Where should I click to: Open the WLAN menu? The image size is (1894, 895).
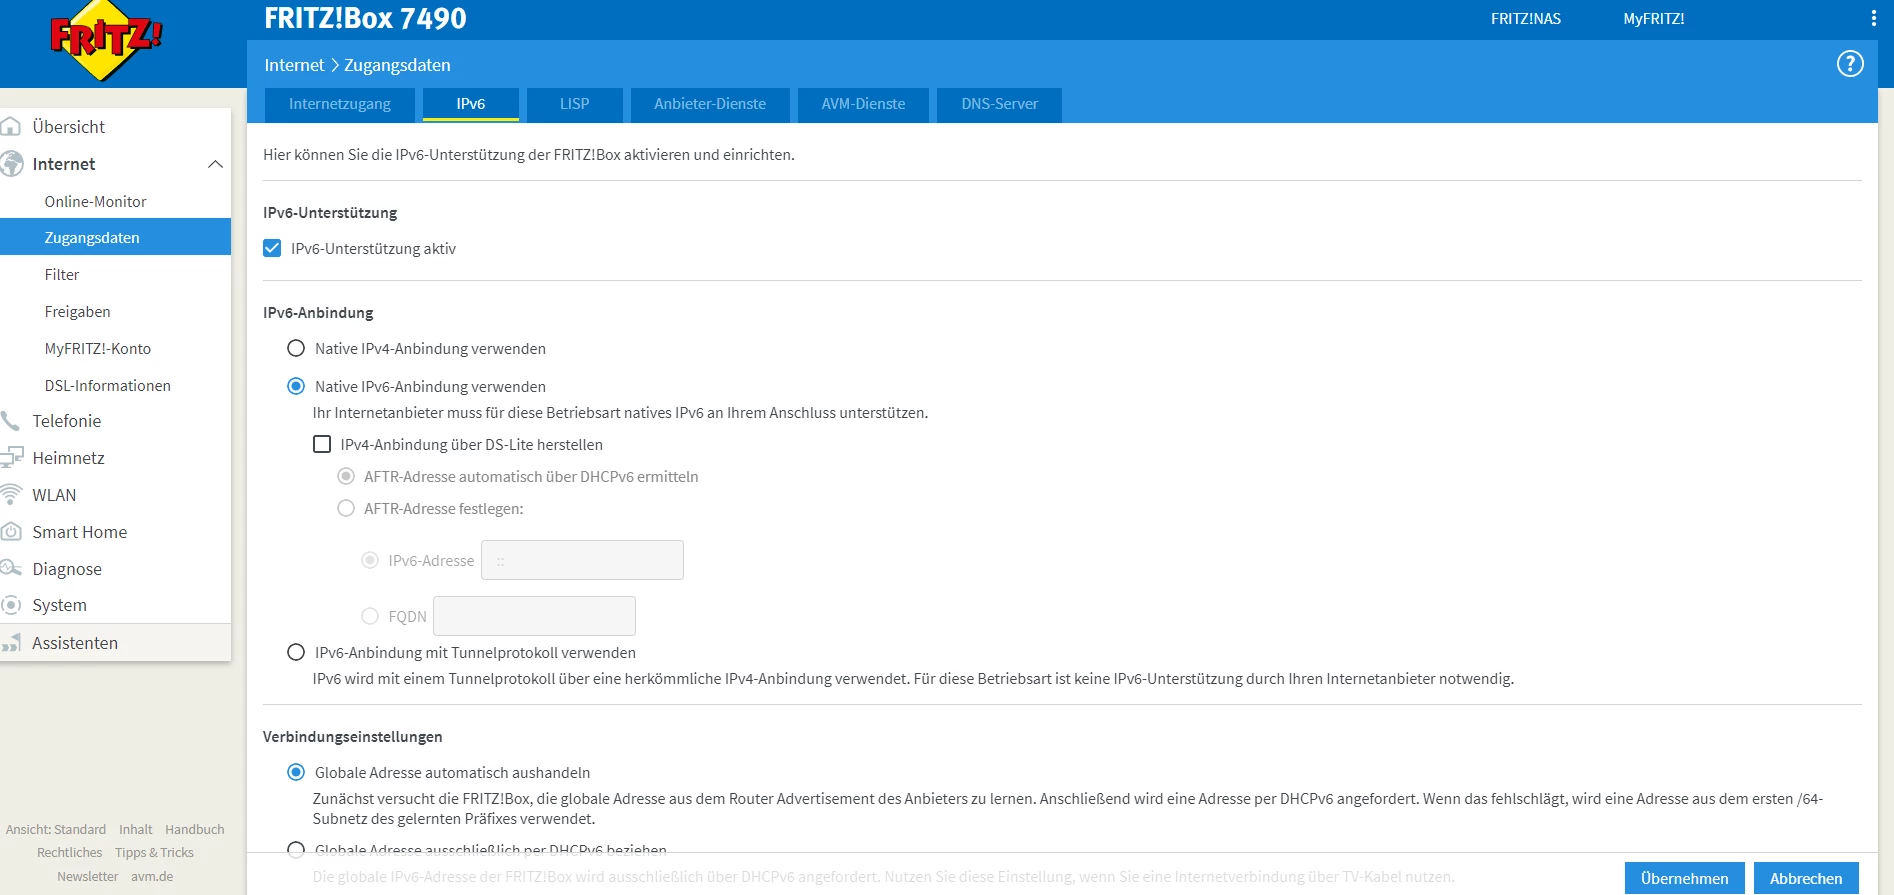click(54, 495)
